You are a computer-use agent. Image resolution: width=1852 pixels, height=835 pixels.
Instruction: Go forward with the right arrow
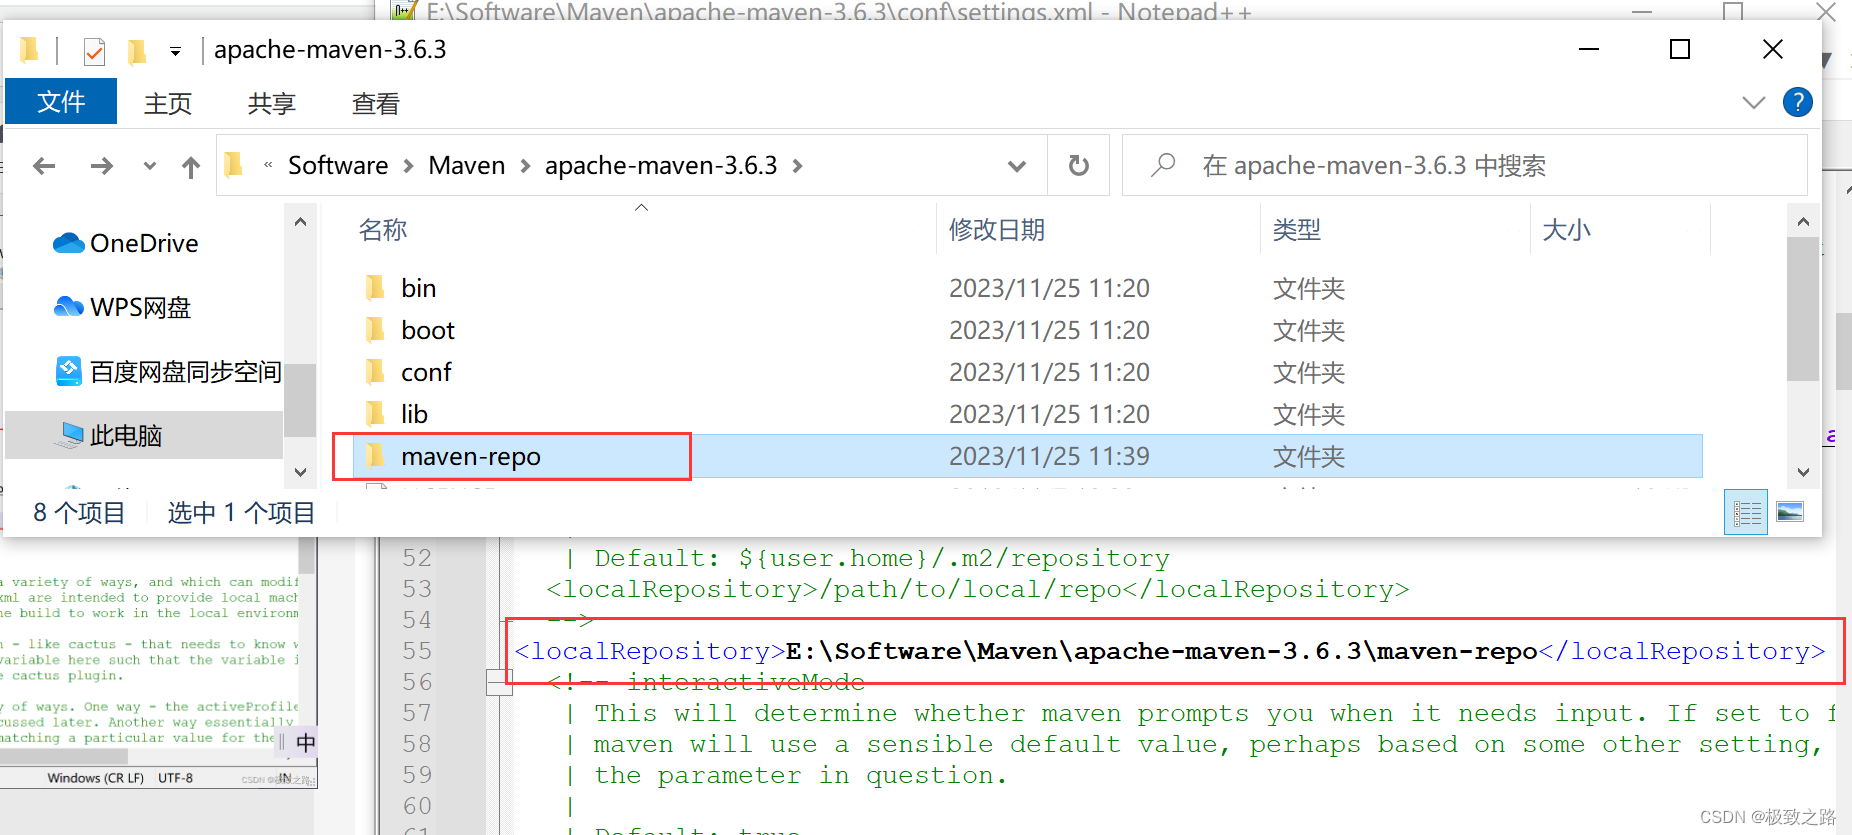pos(102,166)
